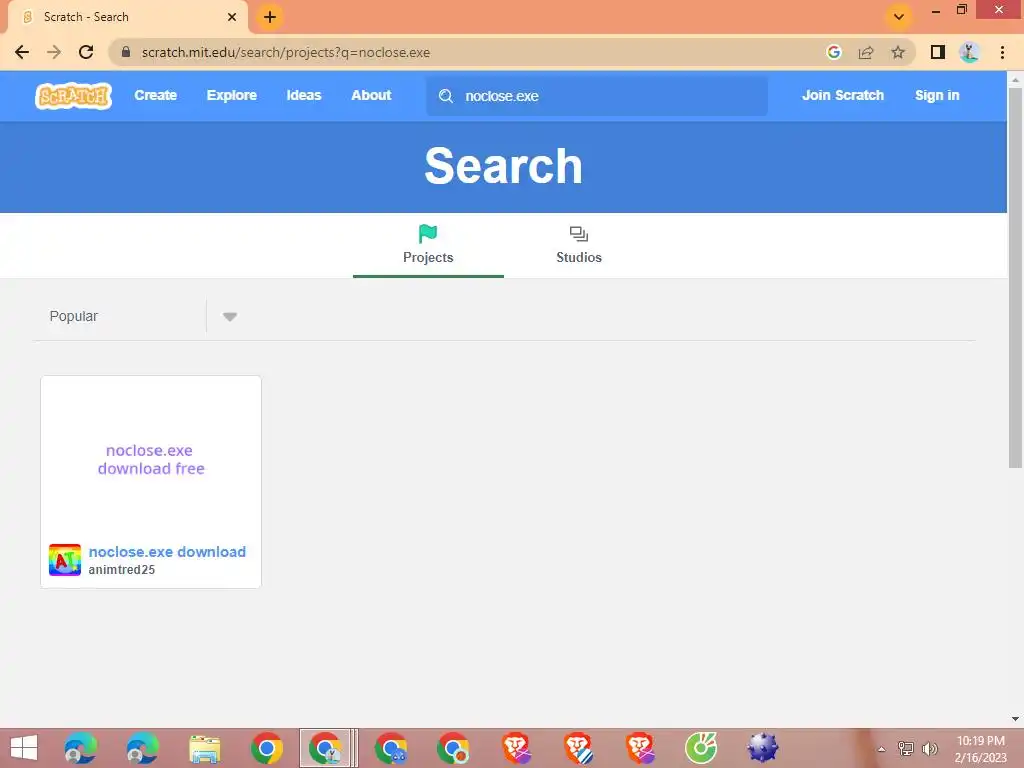Click the Join Scratch link
1024x768 pixels.
pyautogui.click(x=842, y=95)
